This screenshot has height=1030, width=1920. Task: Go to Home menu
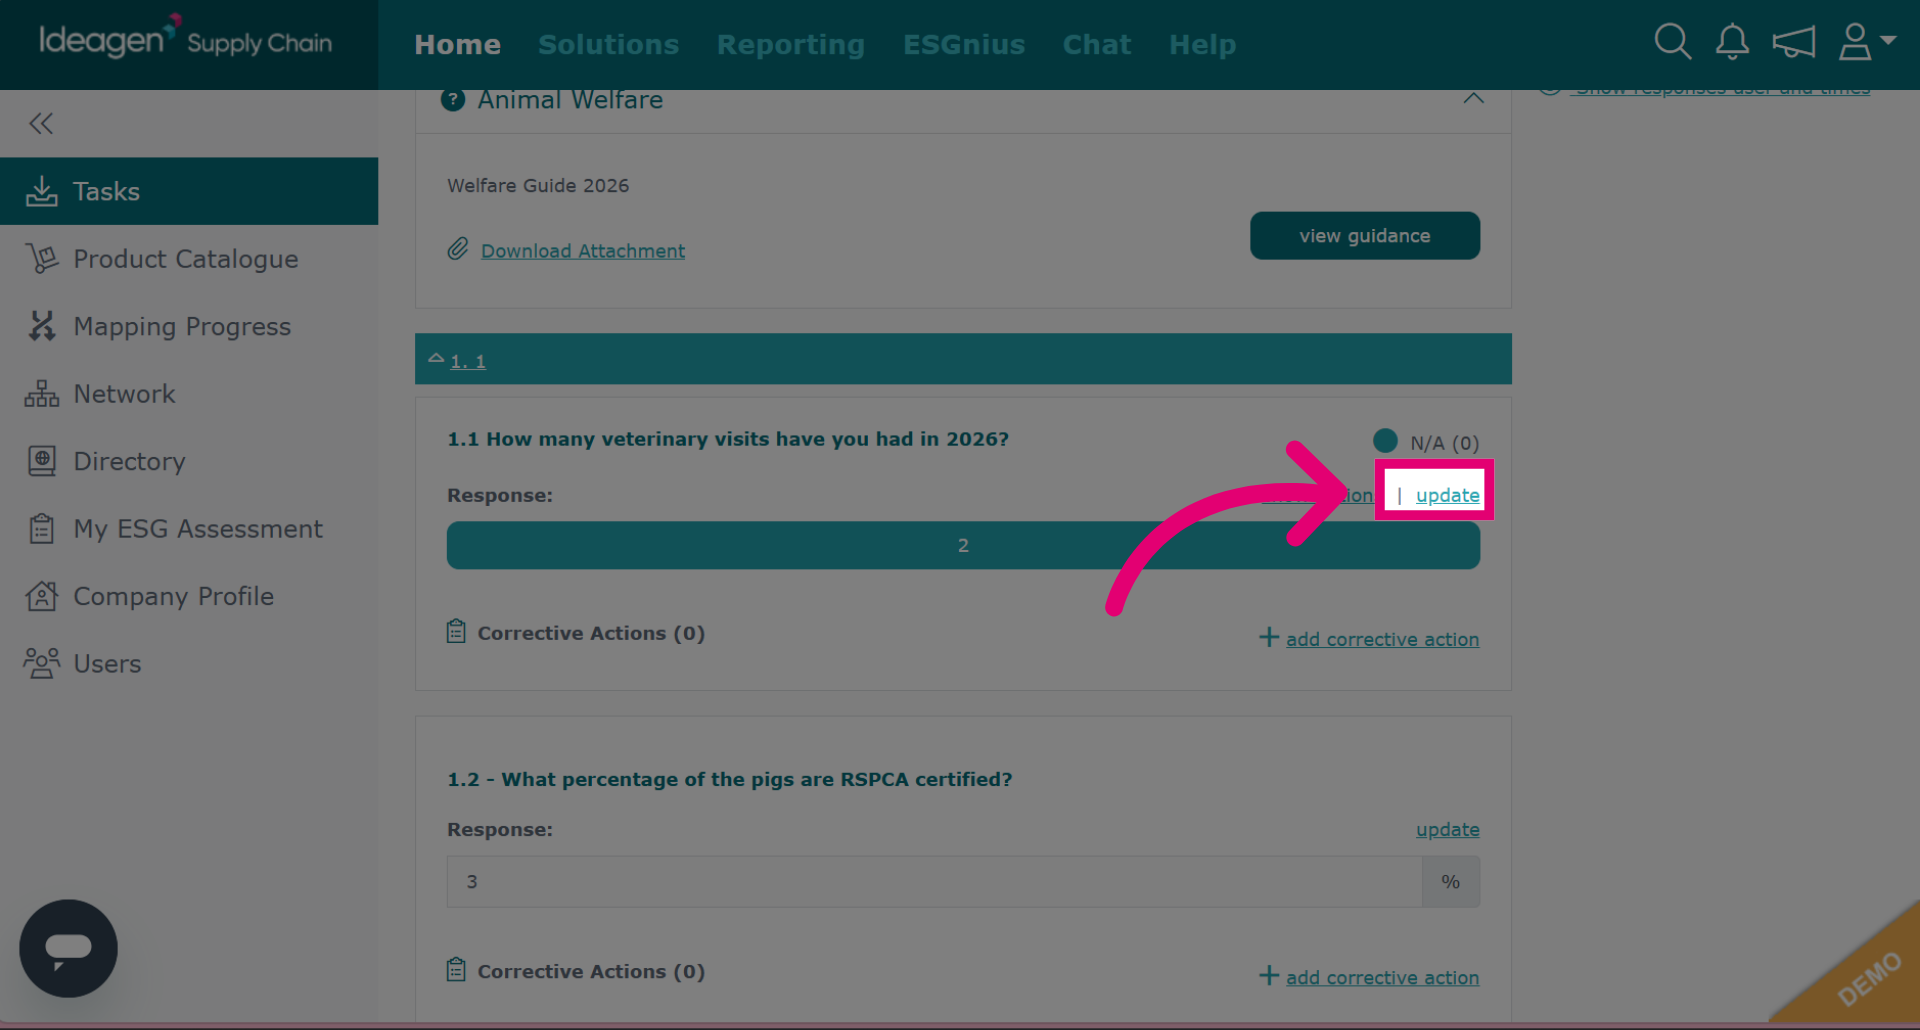457,44
